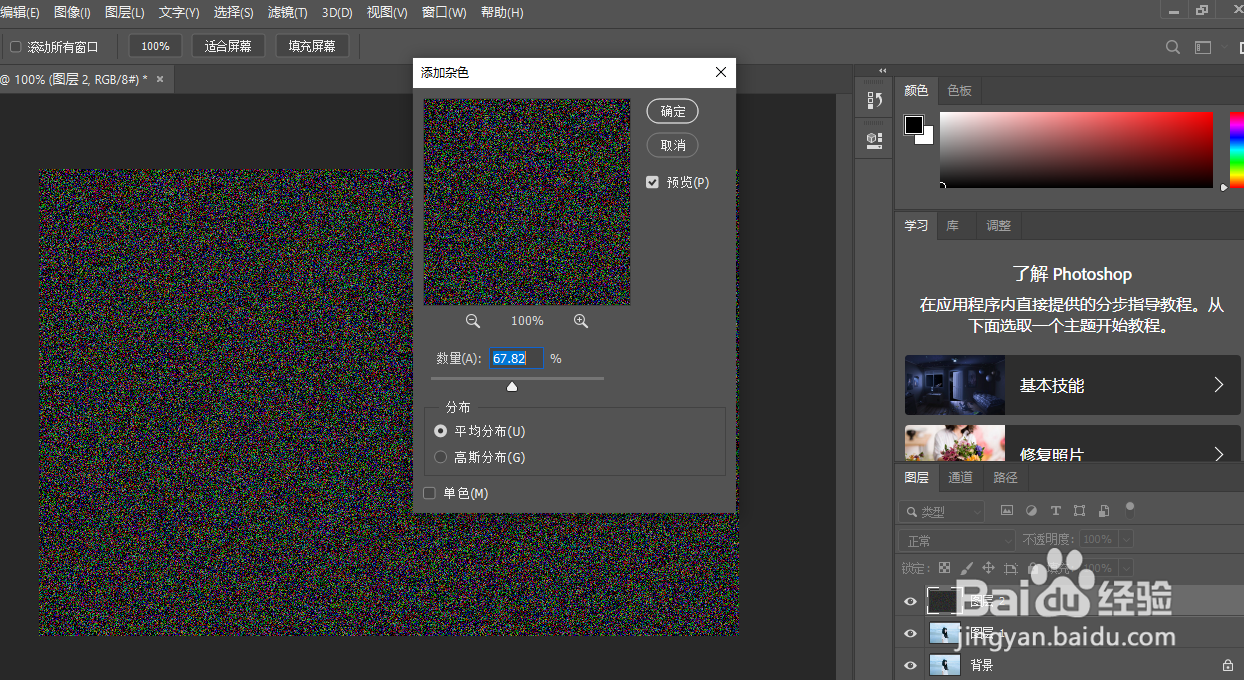This screenshot has height=680, width=1244.
Task: Select 高斯分布(G) radio button
Action: (x=441, y=457)
